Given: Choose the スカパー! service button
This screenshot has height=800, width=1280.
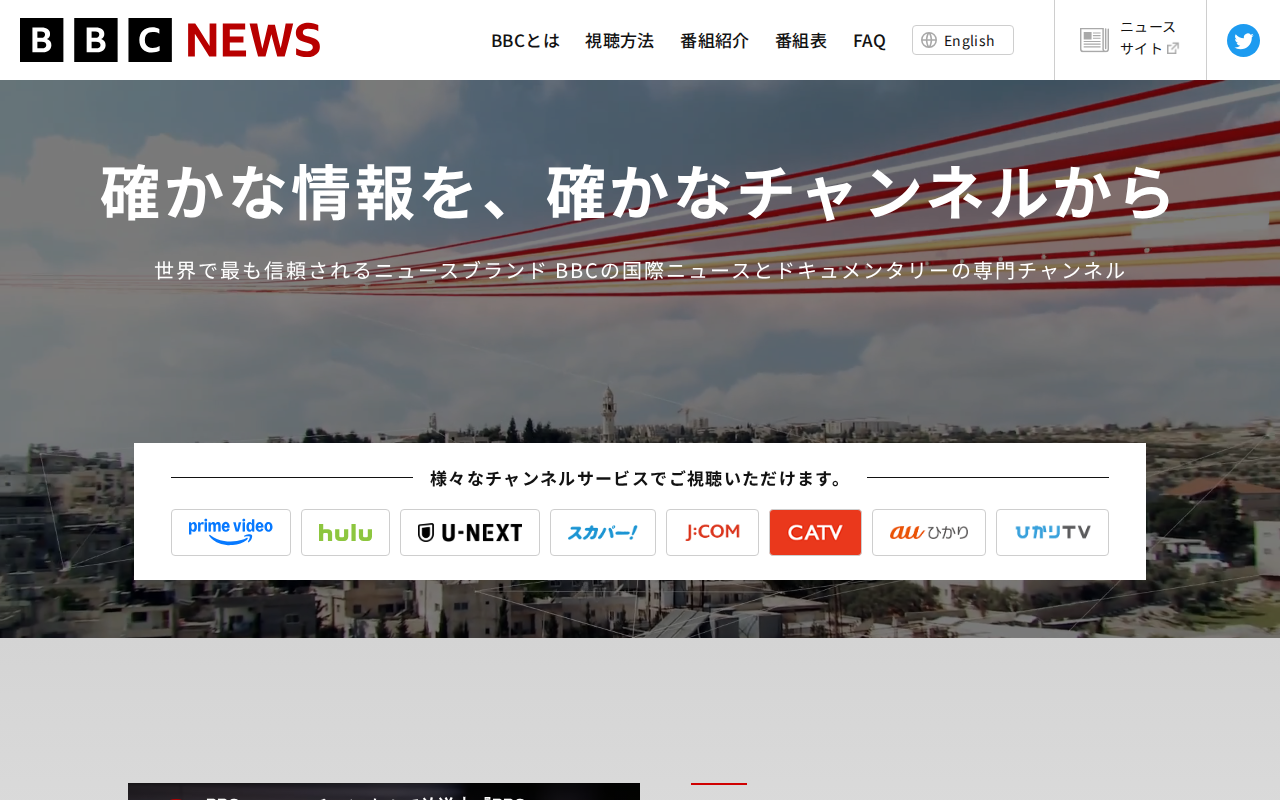Looking at the screenshot, I should click(x=603, y=532).
